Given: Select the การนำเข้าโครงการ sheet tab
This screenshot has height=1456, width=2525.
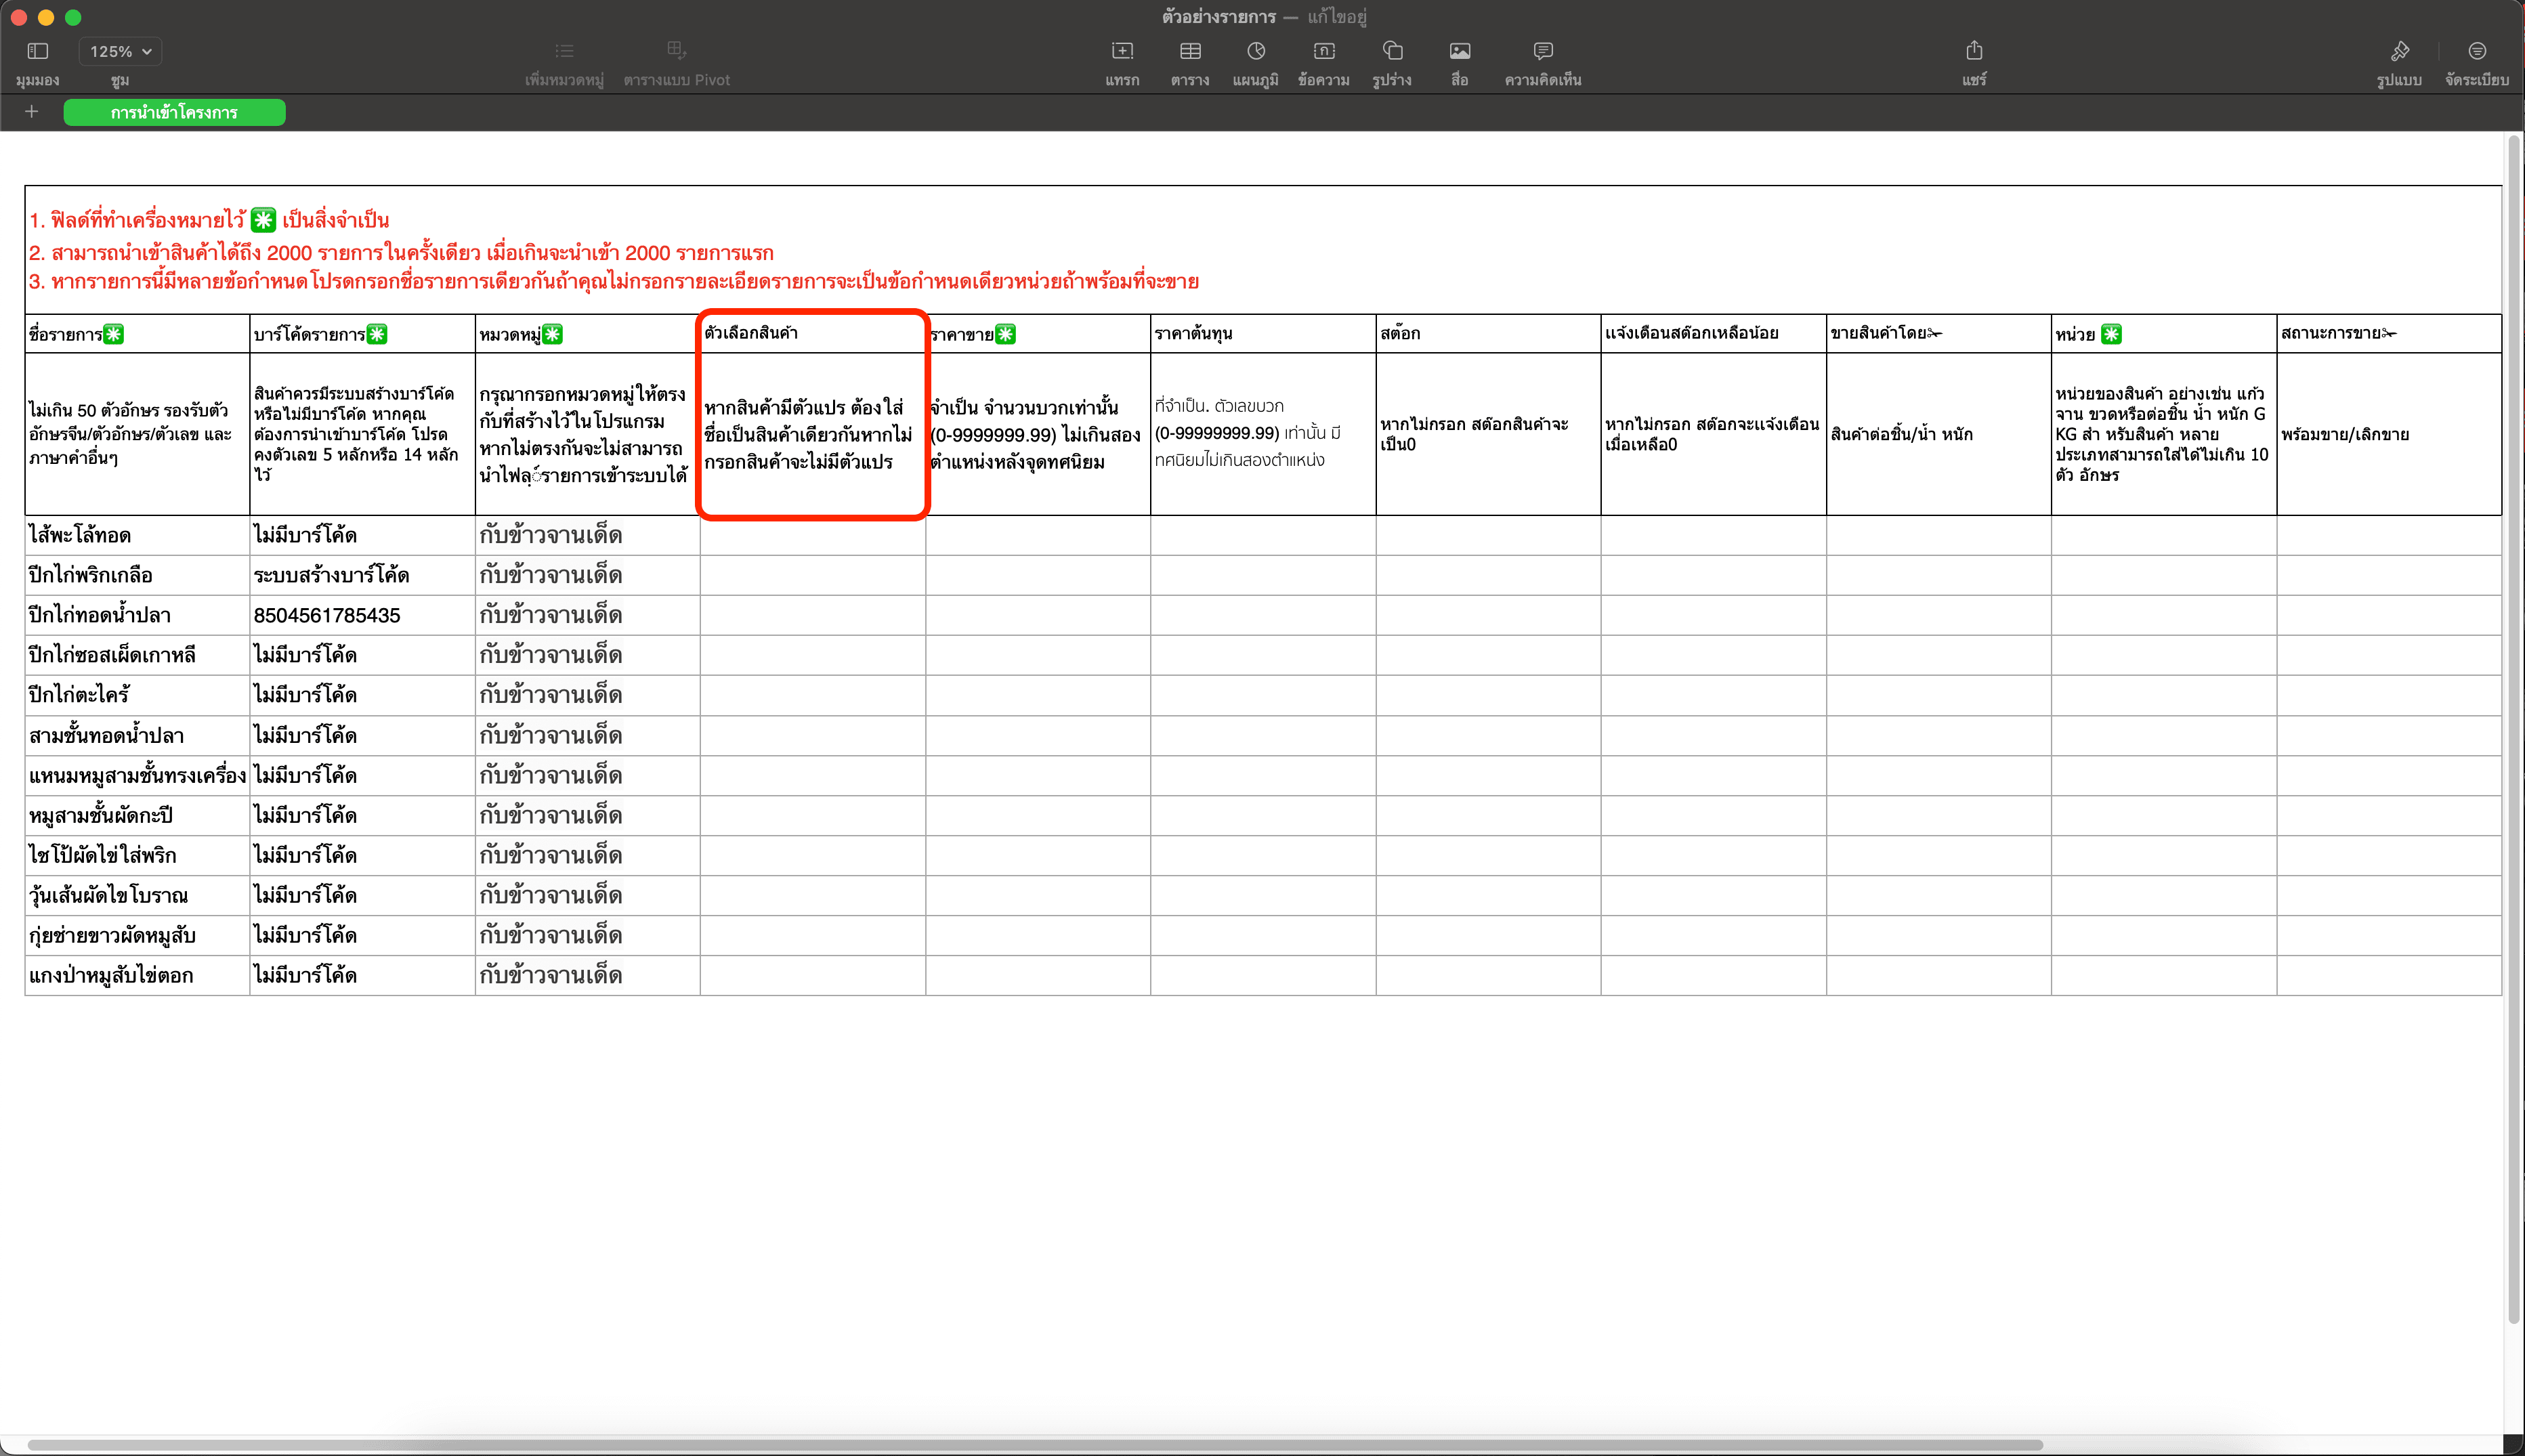Looking at the screenshot, I should pyautogui.click(x=174, y=113).
